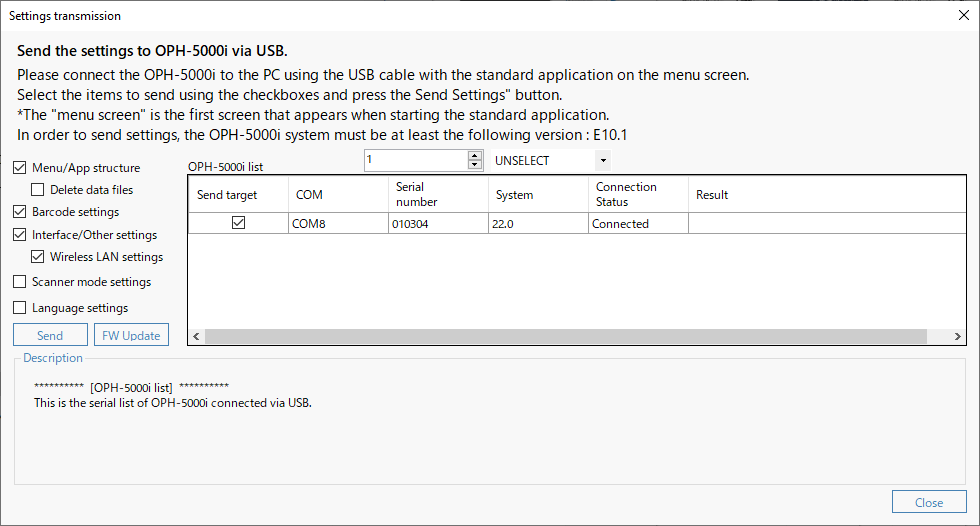Click the horizontal scrollbar track in device list
Screen dimensions: 980x526
566,336
